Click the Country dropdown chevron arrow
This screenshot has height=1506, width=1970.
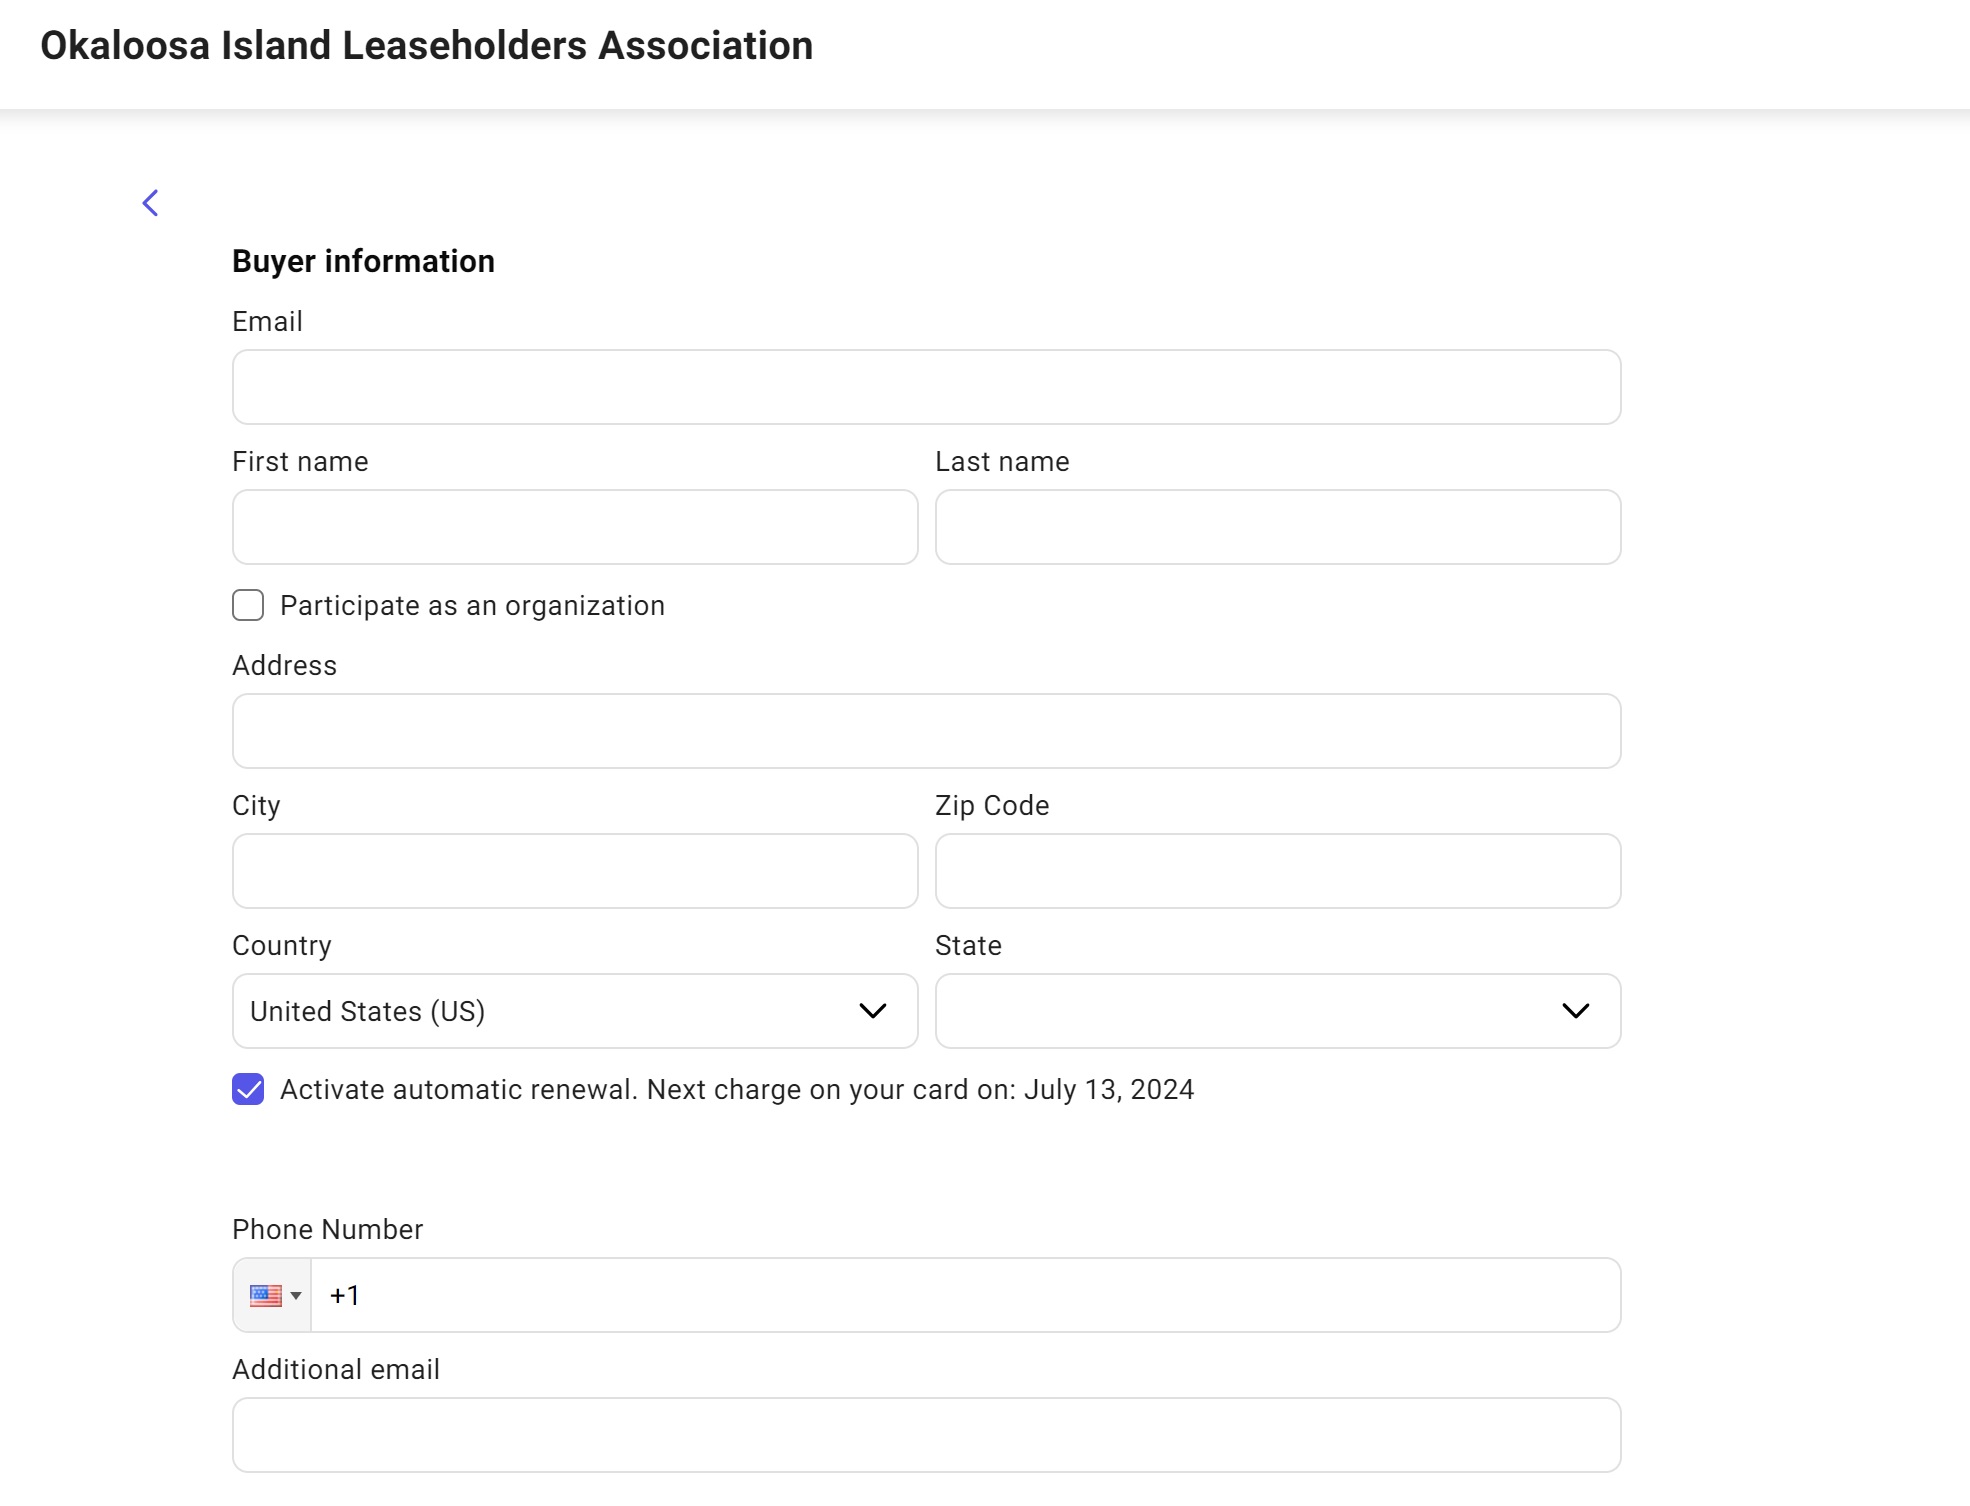pos(872,1011)
